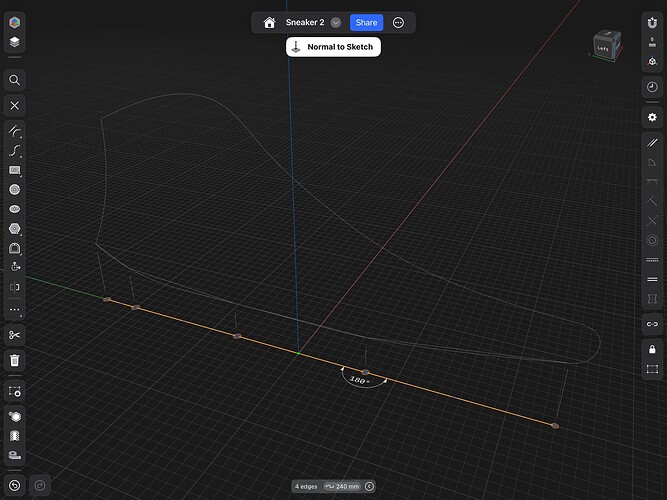Go to Home screen

pos(269,23)
